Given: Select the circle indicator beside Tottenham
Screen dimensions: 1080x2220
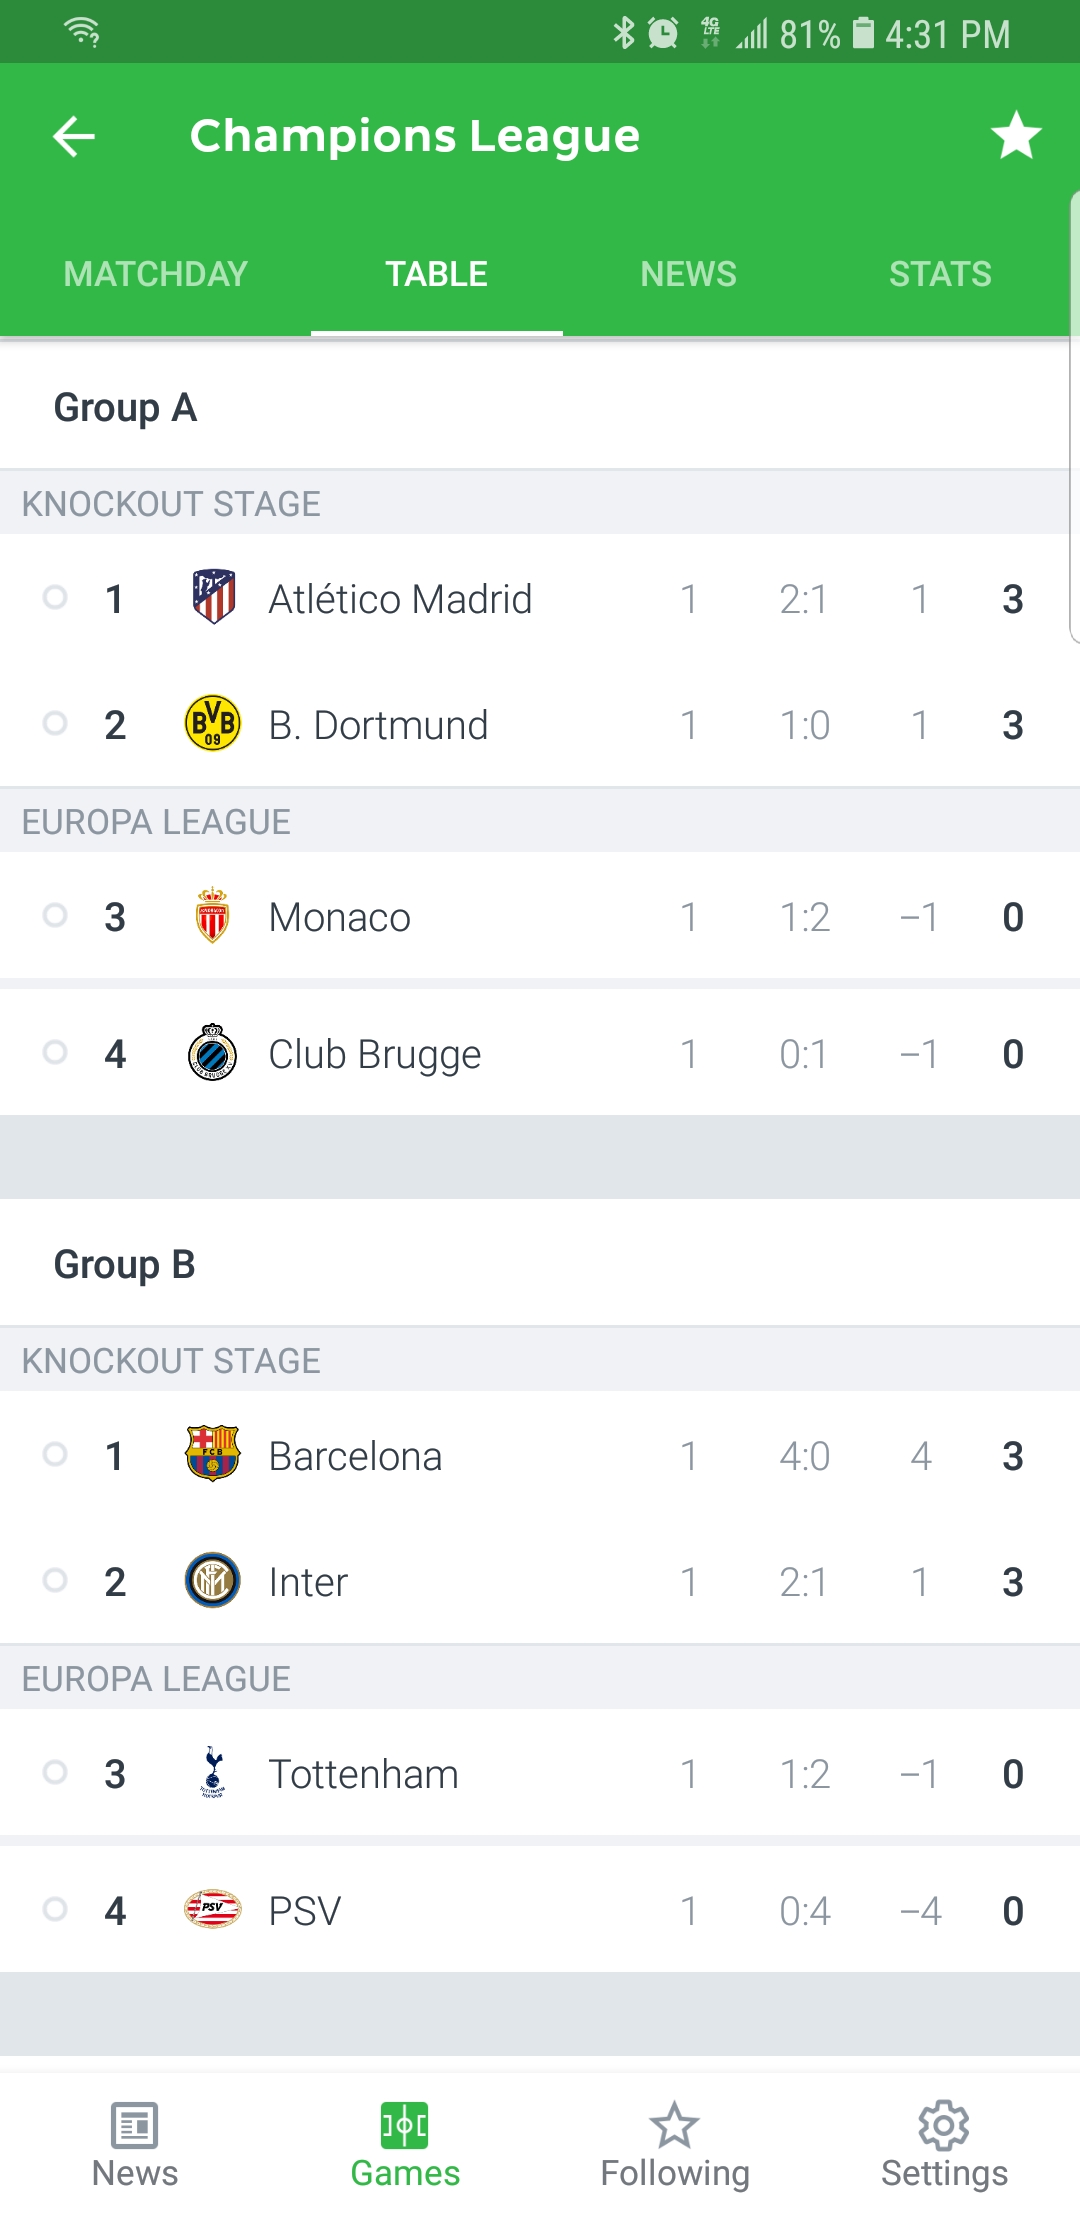Looking at the screenshot, I should point(55,1772).
